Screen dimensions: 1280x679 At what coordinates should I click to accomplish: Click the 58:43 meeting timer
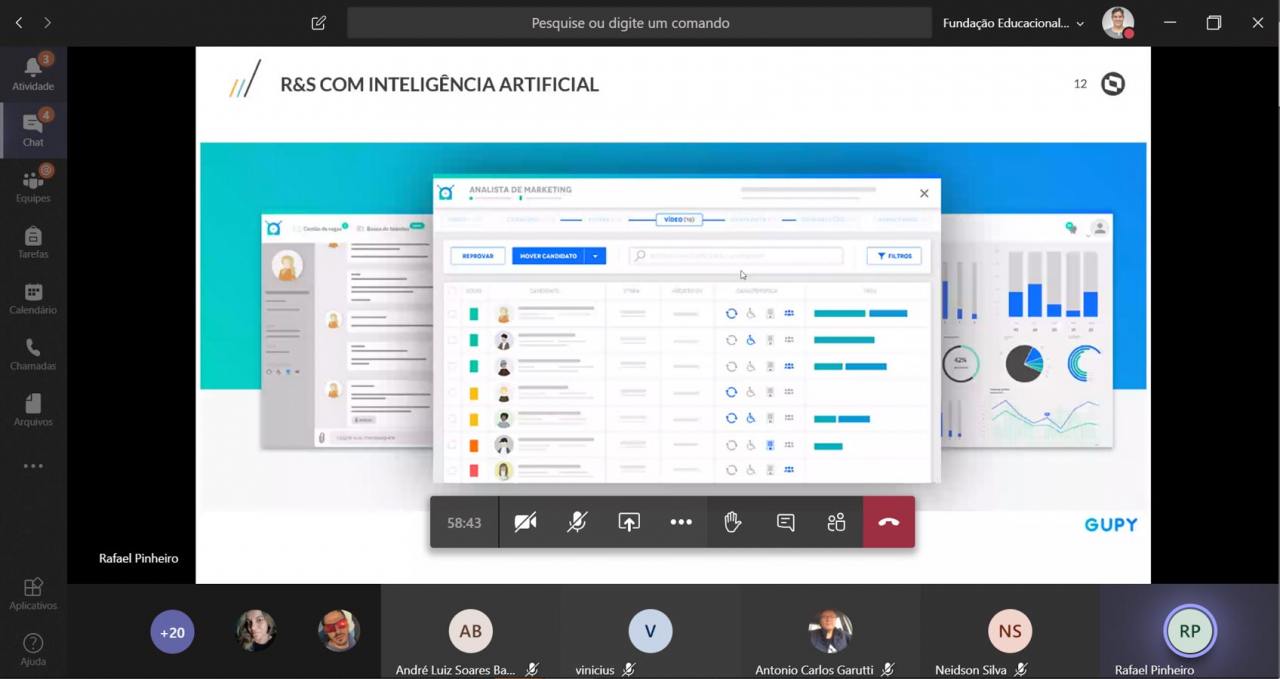[464, 523]
